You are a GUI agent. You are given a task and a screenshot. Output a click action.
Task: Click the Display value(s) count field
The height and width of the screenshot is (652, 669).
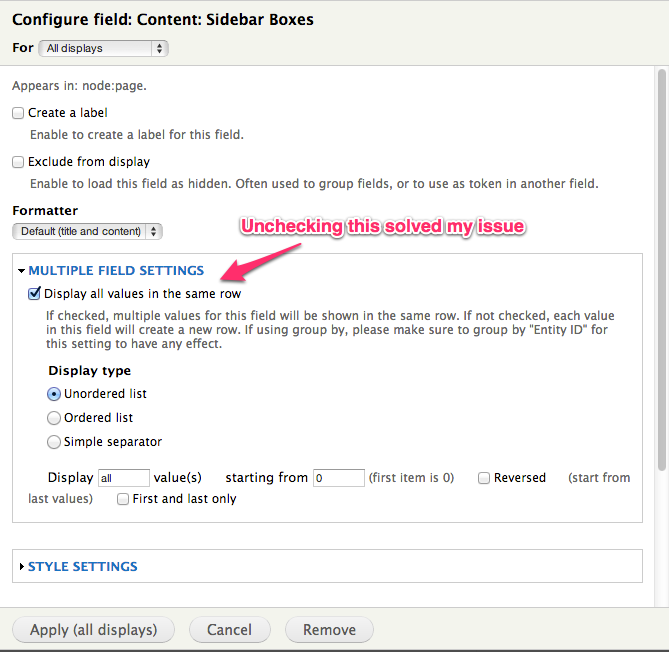point(124,478)
